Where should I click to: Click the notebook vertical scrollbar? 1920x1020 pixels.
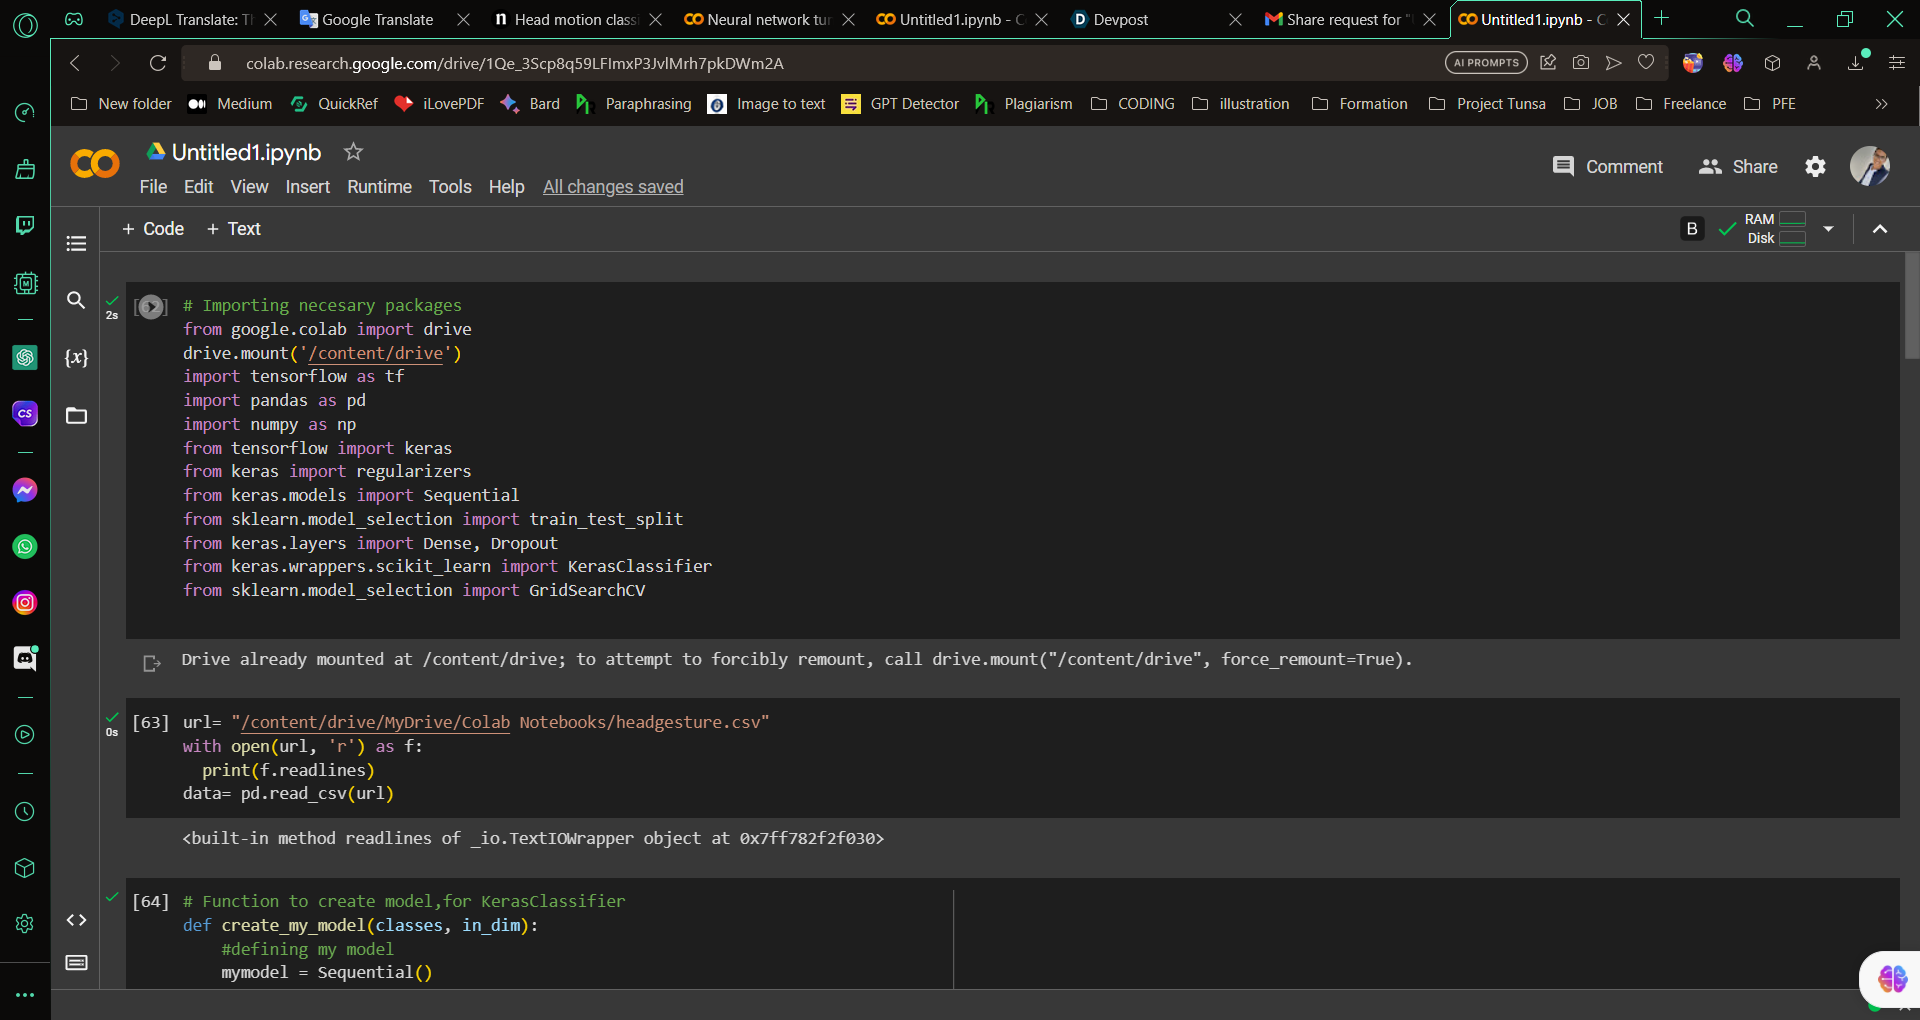click(x=1911, y=306)
